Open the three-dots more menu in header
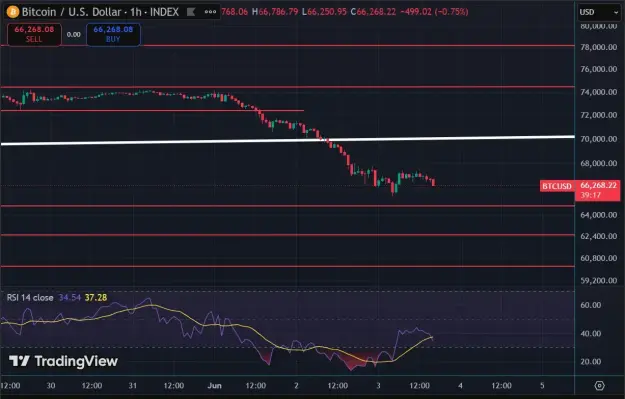 click(x=210, y=12)
